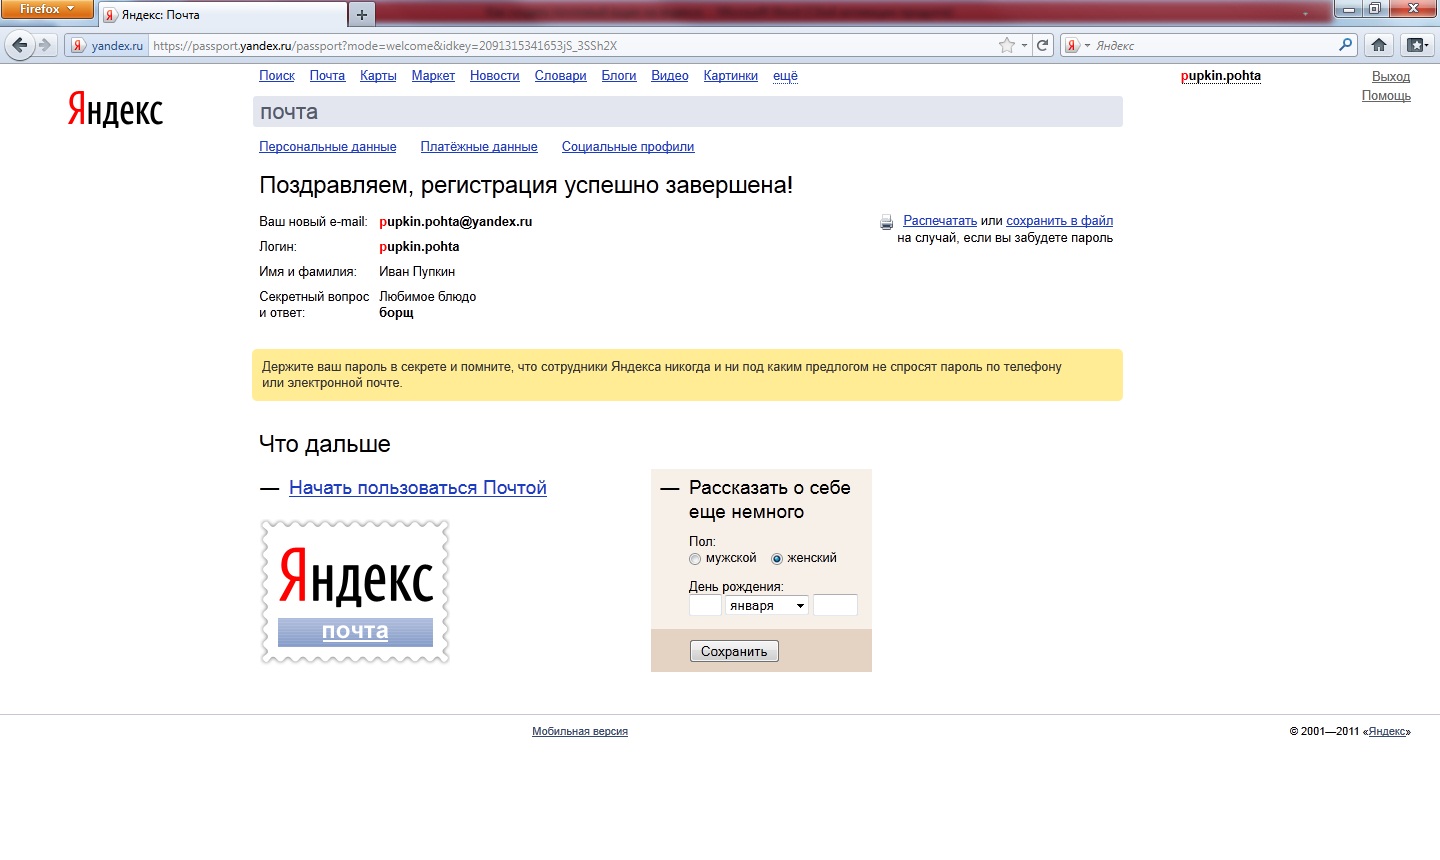Screen dimensions: 1440x860
Task: Click the pupkin.pohta username link at top
Action: (1221, 76)
